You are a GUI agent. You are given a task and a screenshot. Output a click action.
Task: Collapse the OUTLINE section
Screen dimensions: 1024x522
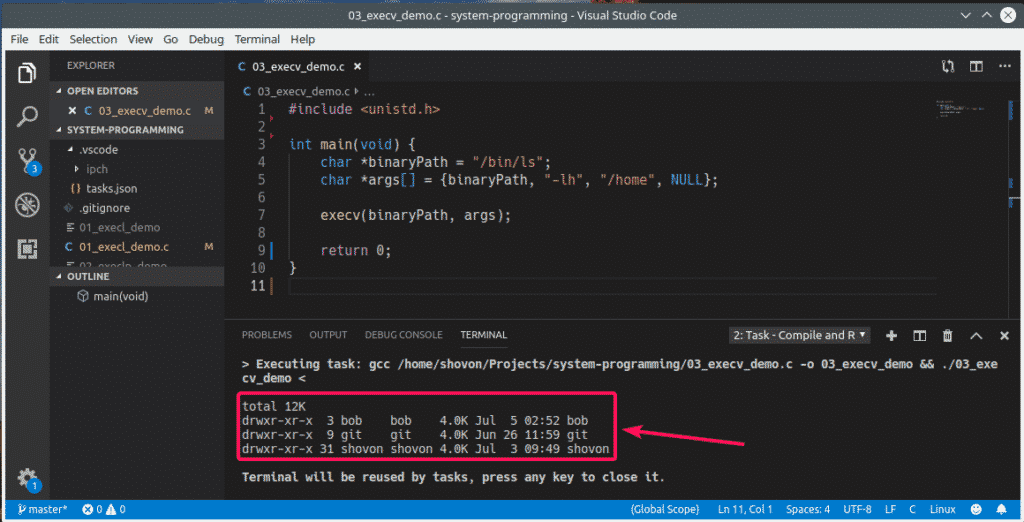click(x=91, y=276)
